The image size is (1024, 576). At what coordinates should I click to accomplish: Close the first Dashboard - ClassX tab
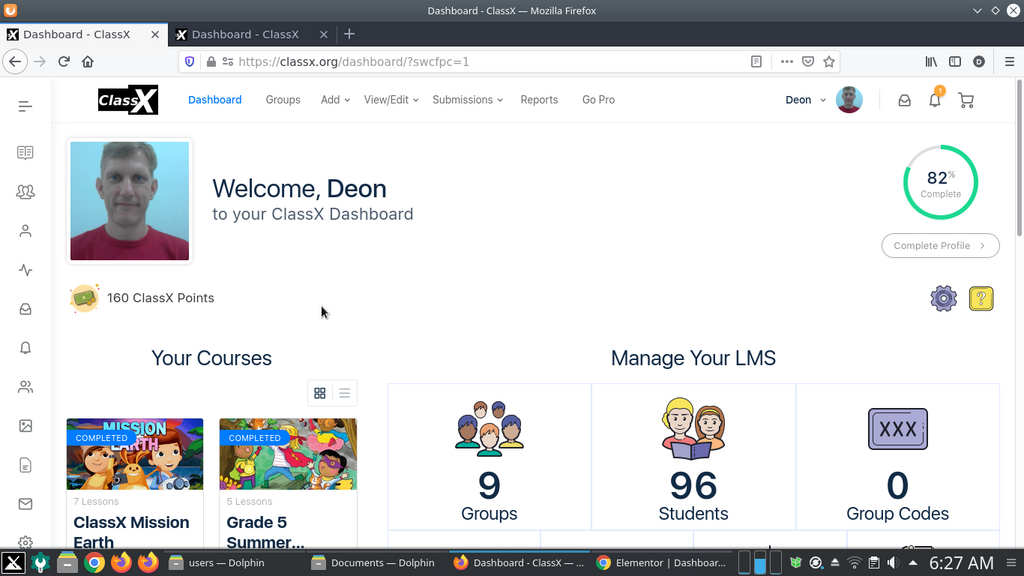point(155,35)
